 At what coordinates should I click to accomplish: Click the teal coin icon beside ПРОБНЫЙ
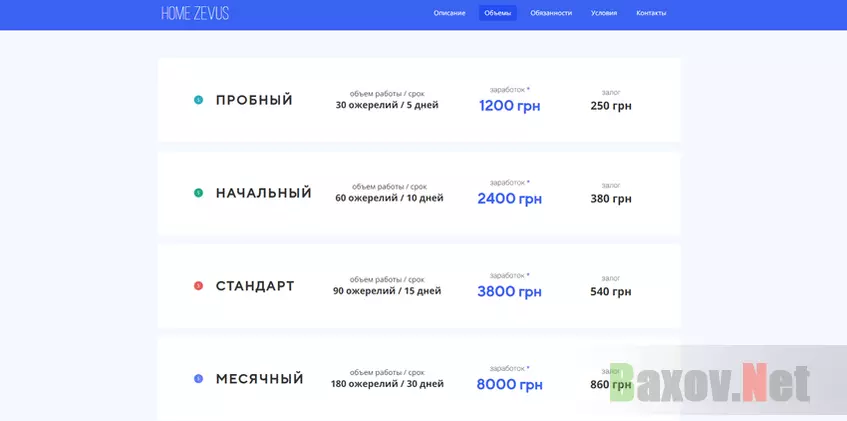[198, 100]
